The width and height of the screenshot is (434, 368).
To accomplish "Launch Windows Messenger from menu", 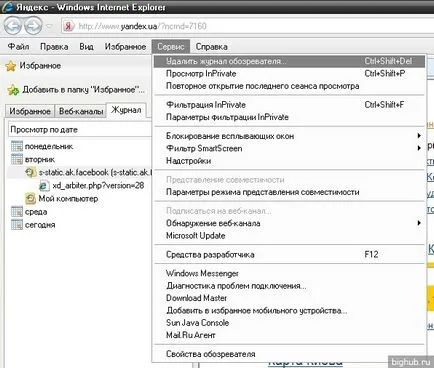I will click(x=289, y=273).
